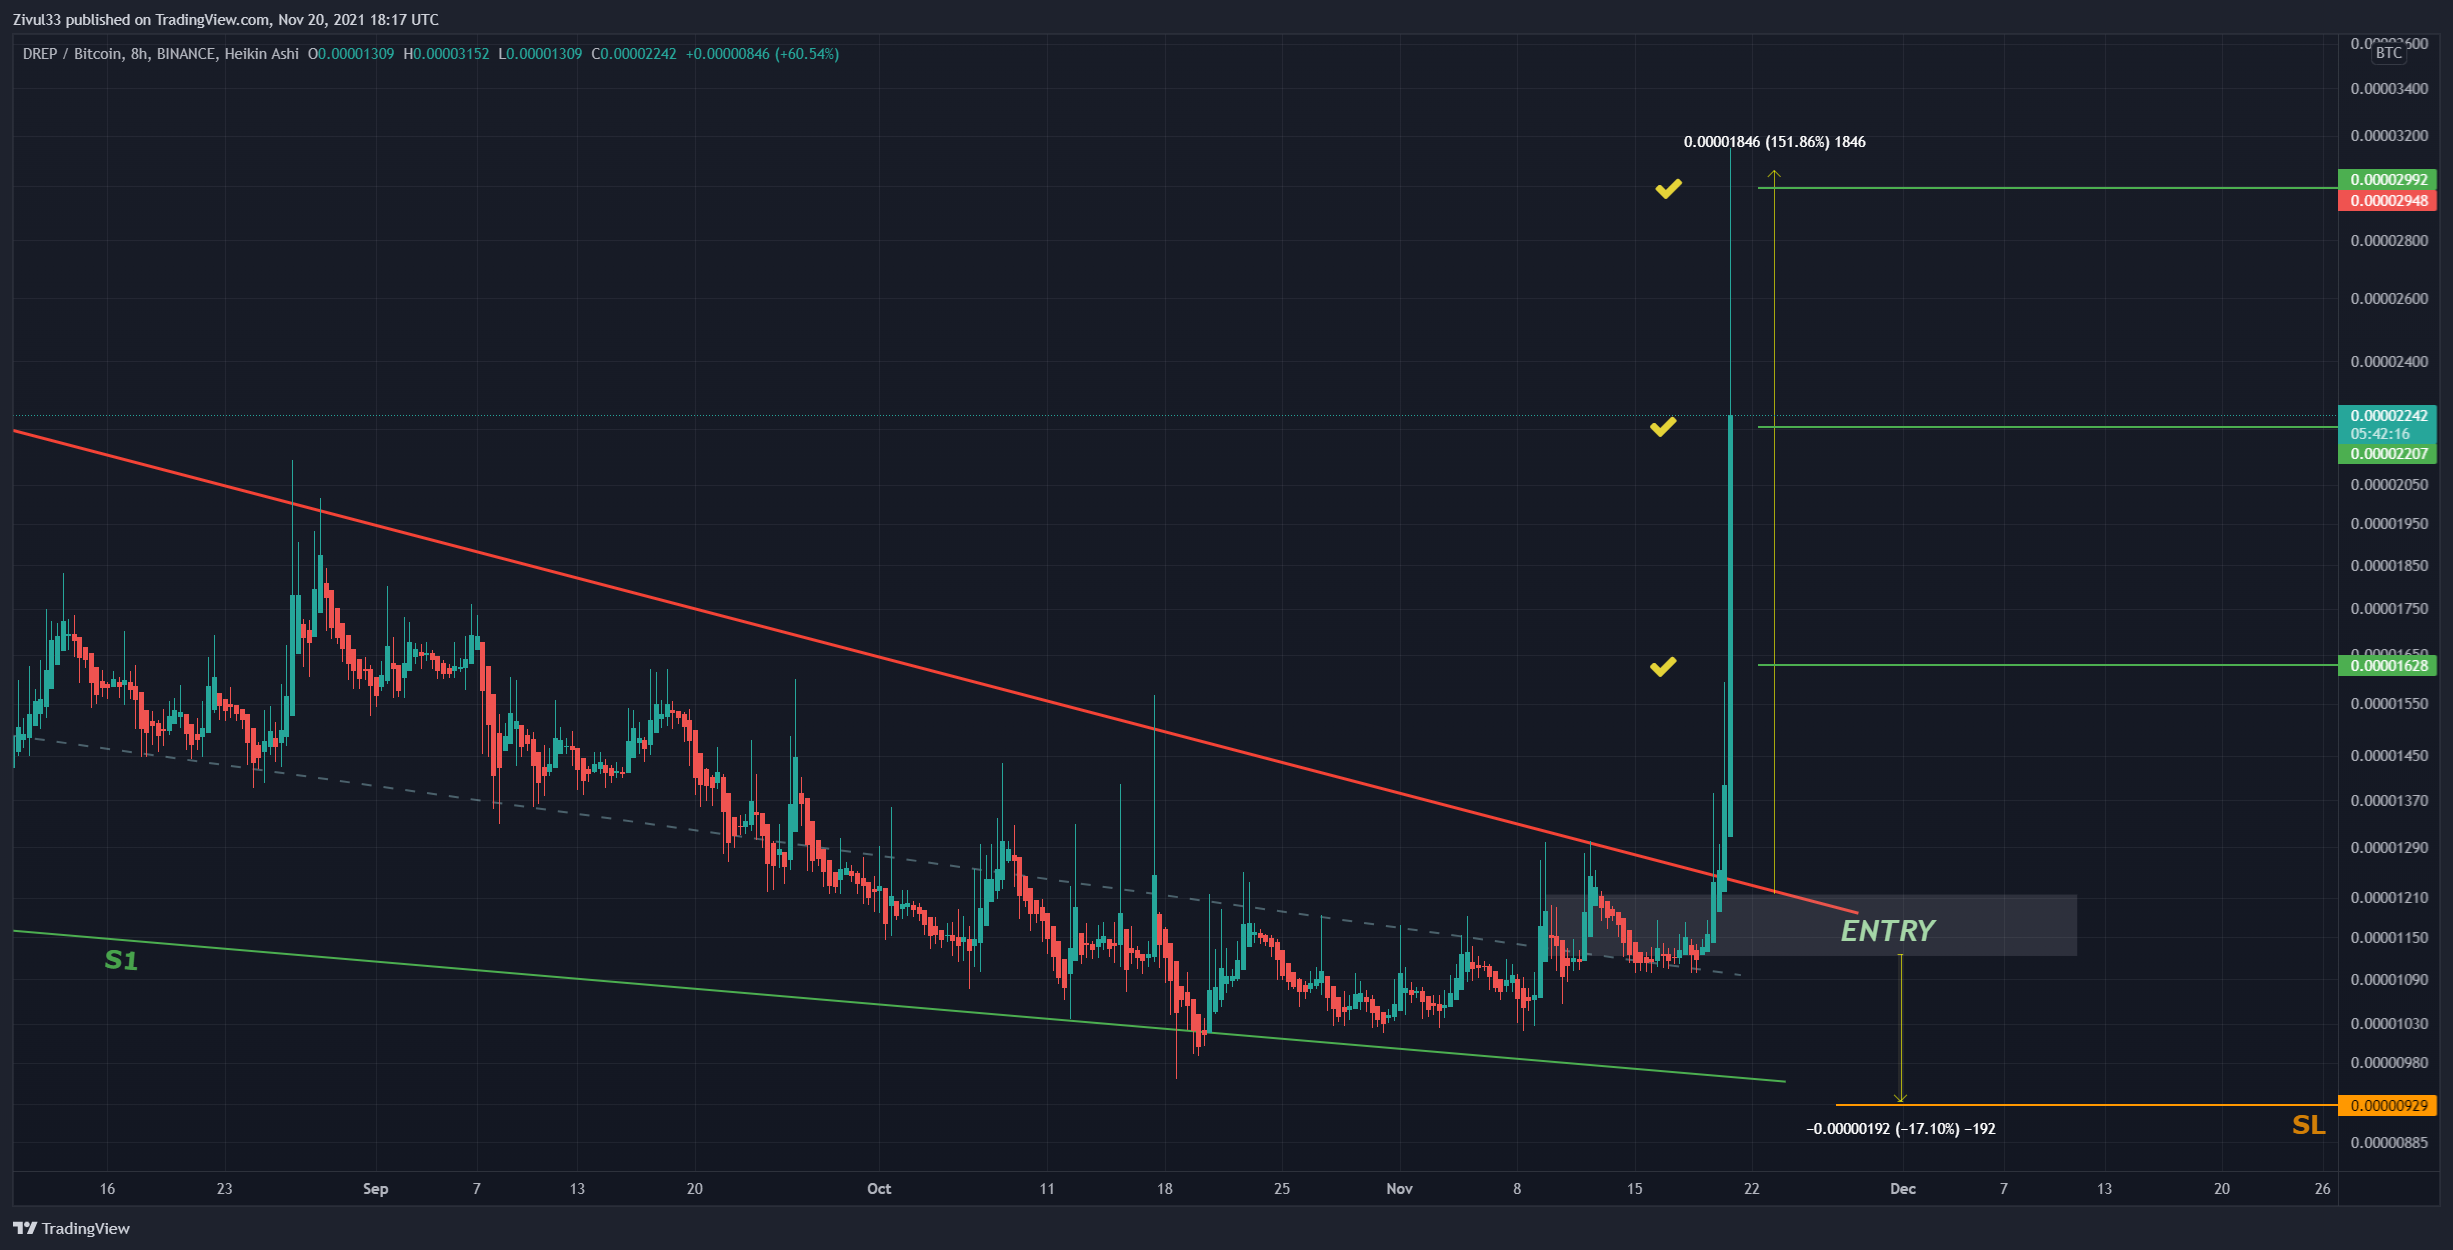Click the Nov label on time axis
This screenshot has height=1250, width=2453.
(1399, 1189)
